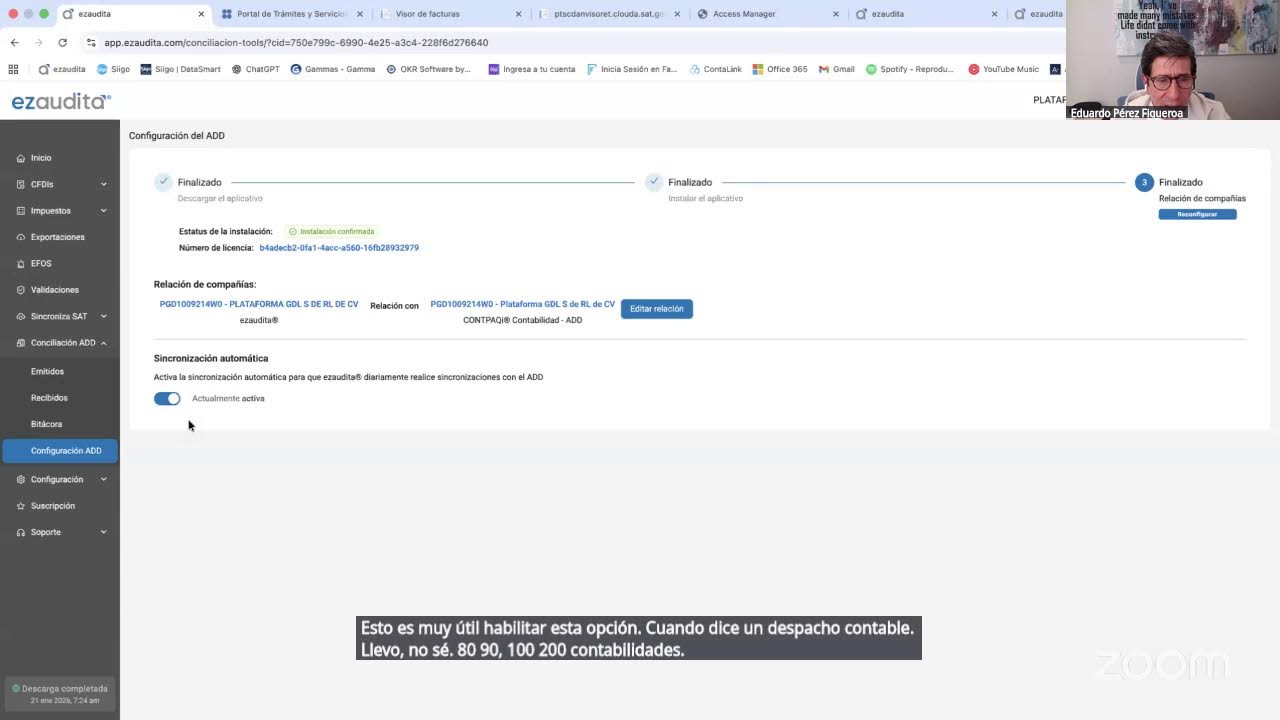The width and height of the screenshot is (1280, 720).
Task: Switch to ptscdanvisoret.clouda.sat tab
Action: (x=609, y=14)
